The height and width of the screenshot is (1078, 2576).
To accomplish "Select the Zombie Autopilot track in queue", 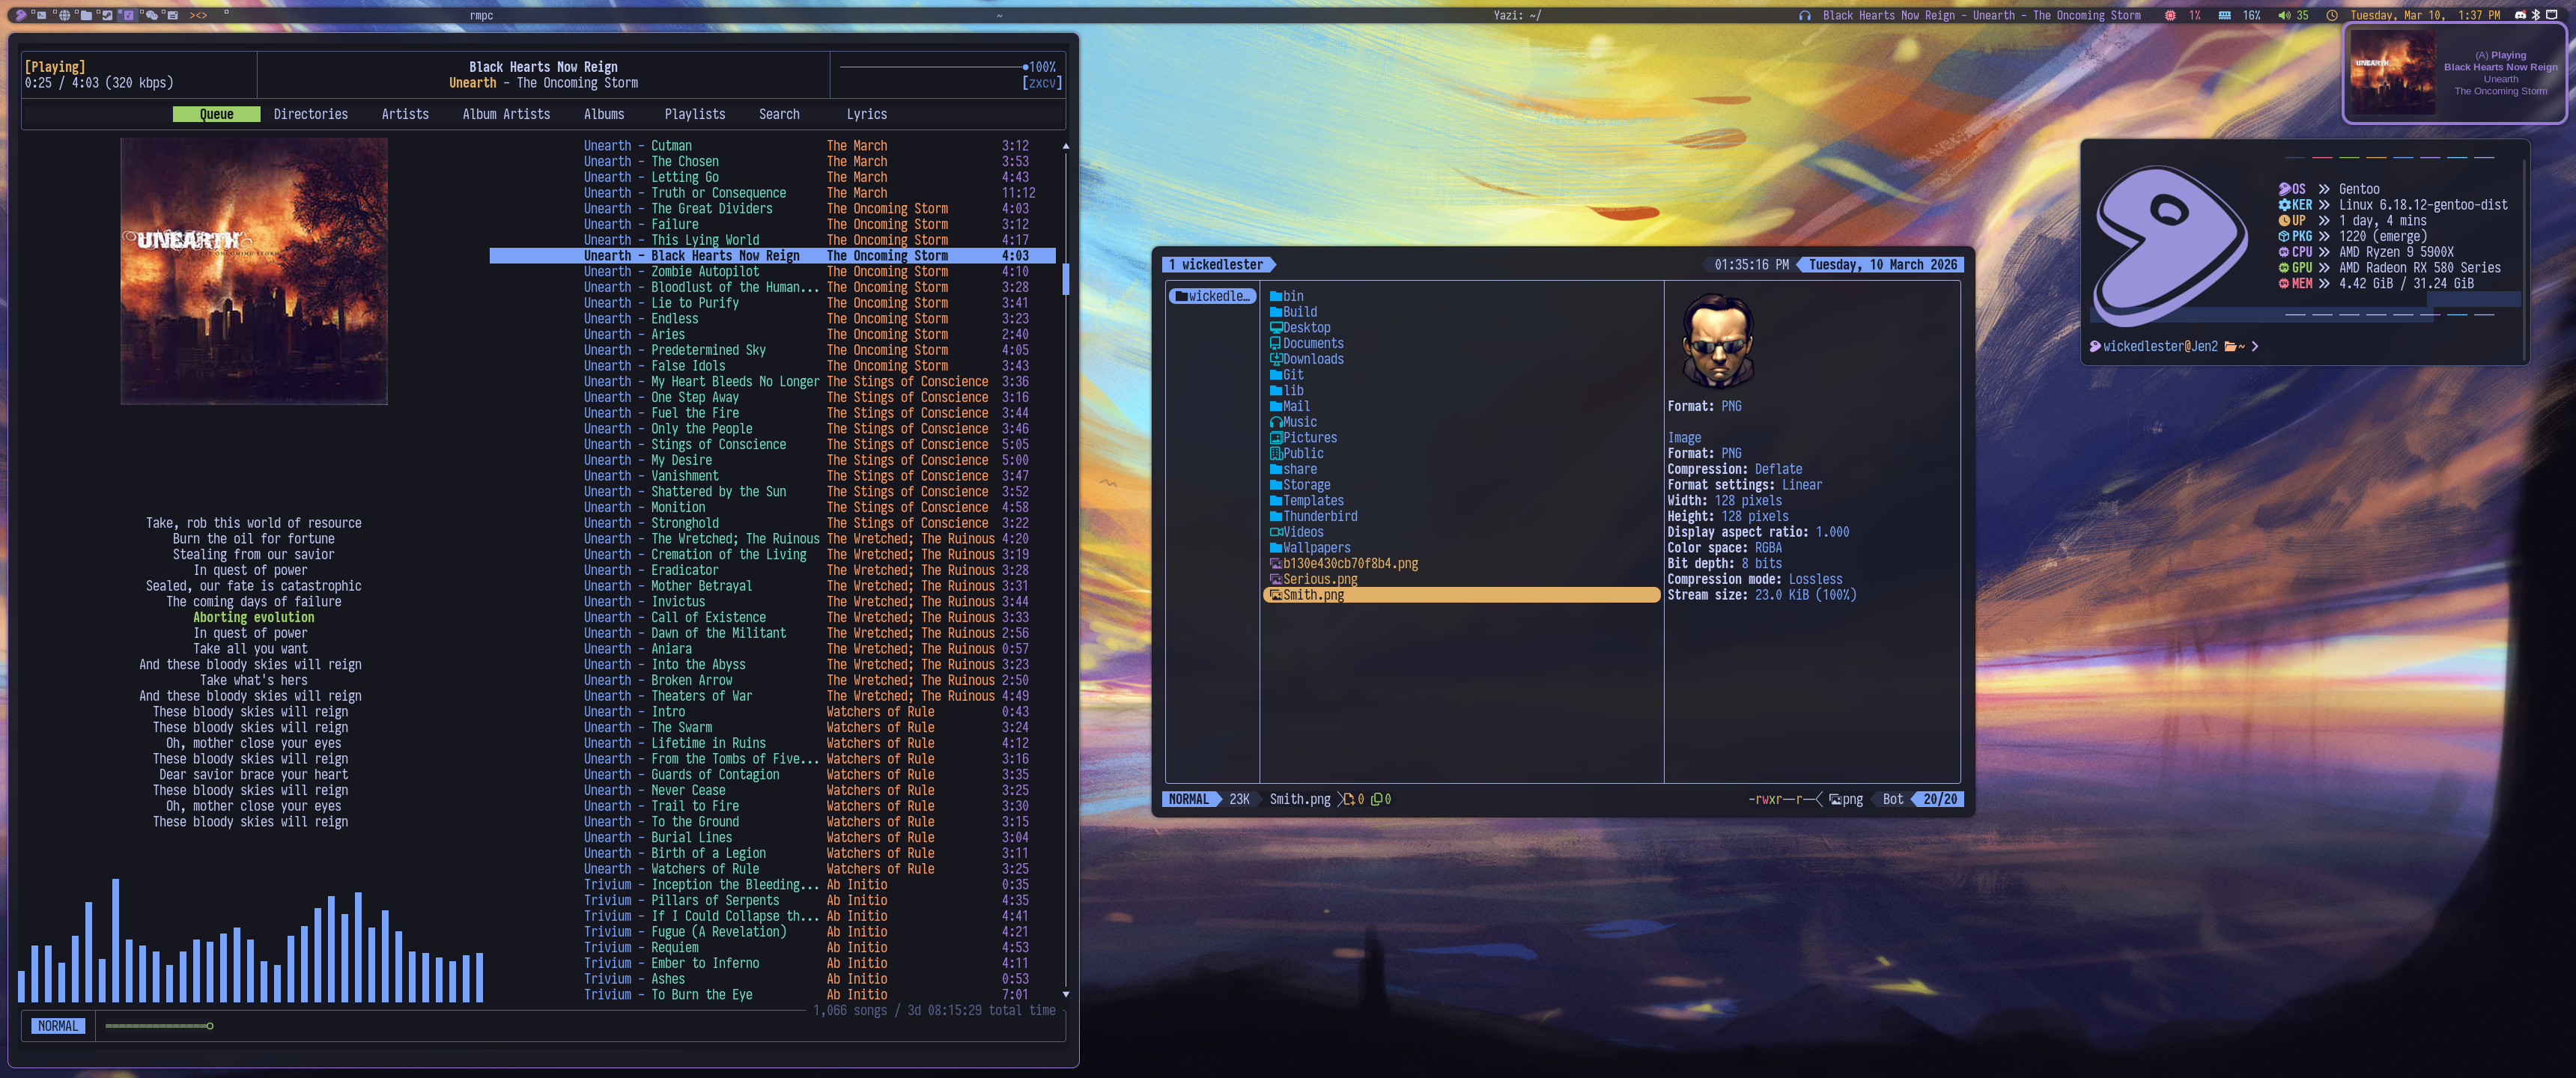I will [x=705, y=271].
